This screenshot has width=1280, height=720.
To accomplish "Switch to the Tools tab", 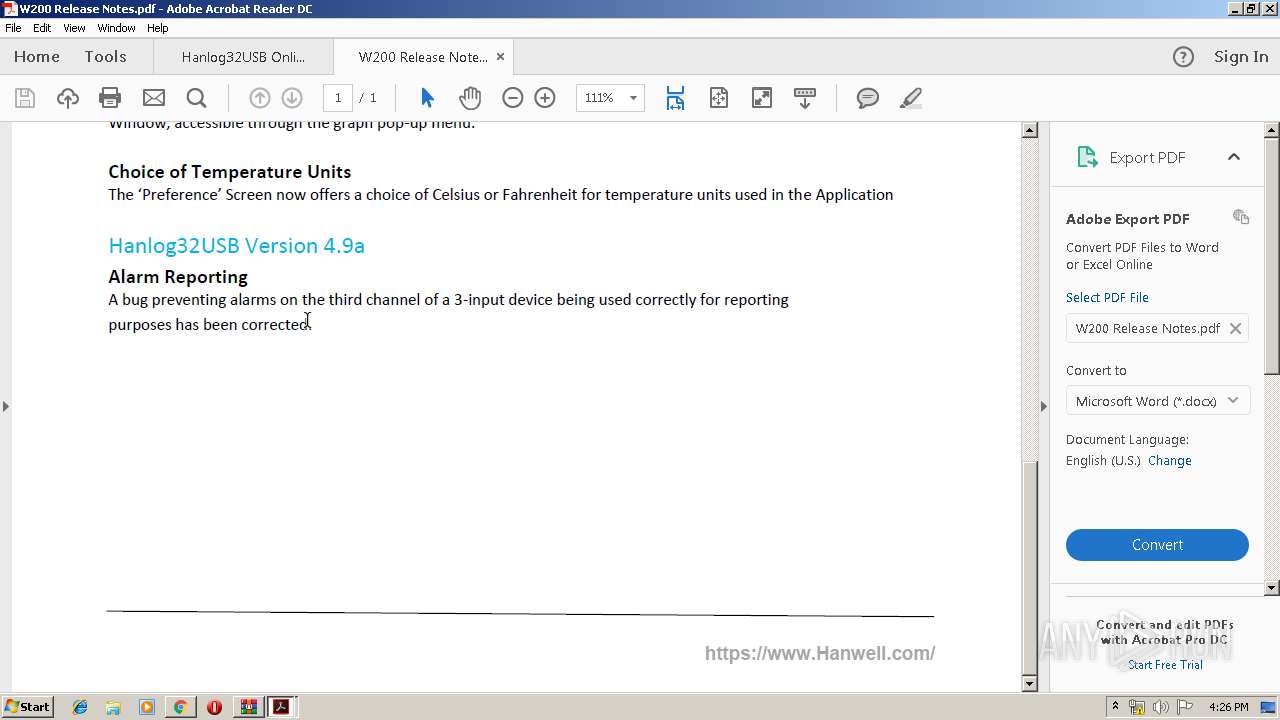I will point(105,57).
